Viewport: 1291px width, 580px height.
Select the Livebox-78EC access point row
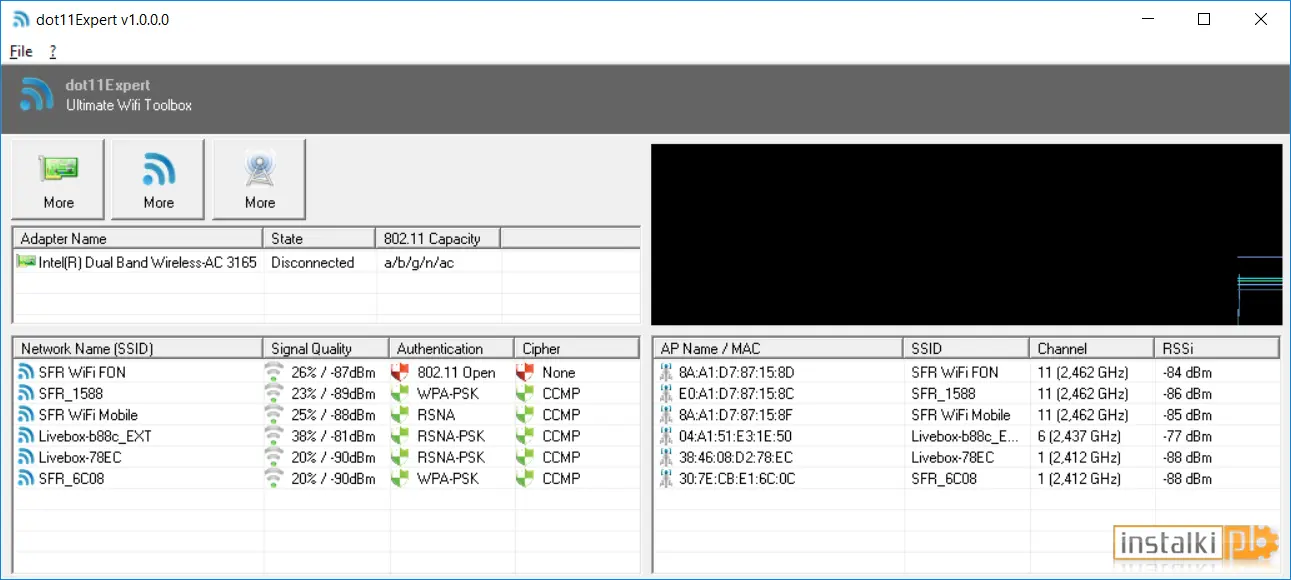[966, 458]
